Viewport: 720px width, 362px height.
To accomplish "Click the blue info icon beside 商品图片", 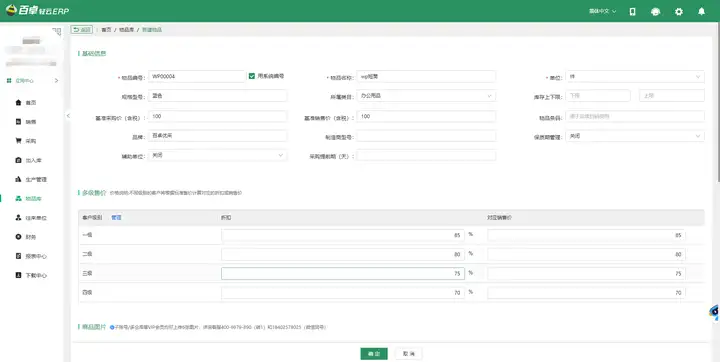I will tap(112, 328).
